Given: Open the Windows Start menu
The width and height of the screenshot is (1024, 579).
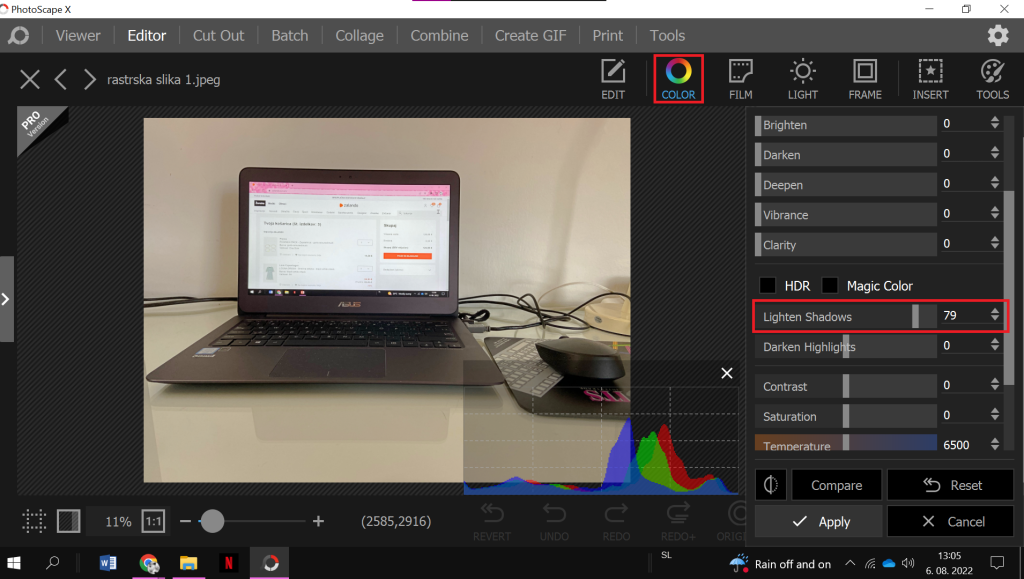Looking at the screenshot, I should [14, 563].
